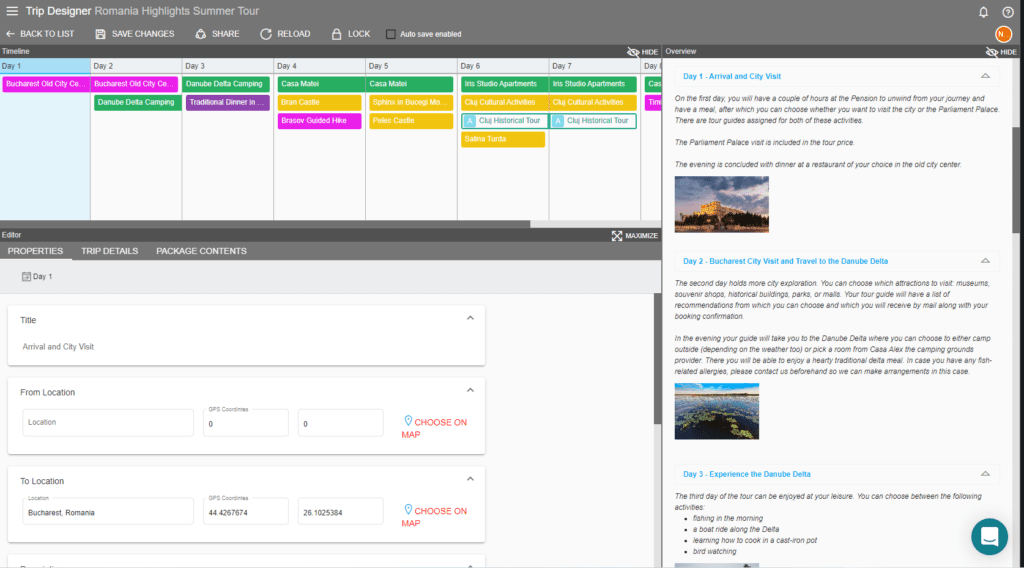Click the Day 1 calendar icon in editor
This screenshot has width=1024, height=568.
click(x=26, y=277)
